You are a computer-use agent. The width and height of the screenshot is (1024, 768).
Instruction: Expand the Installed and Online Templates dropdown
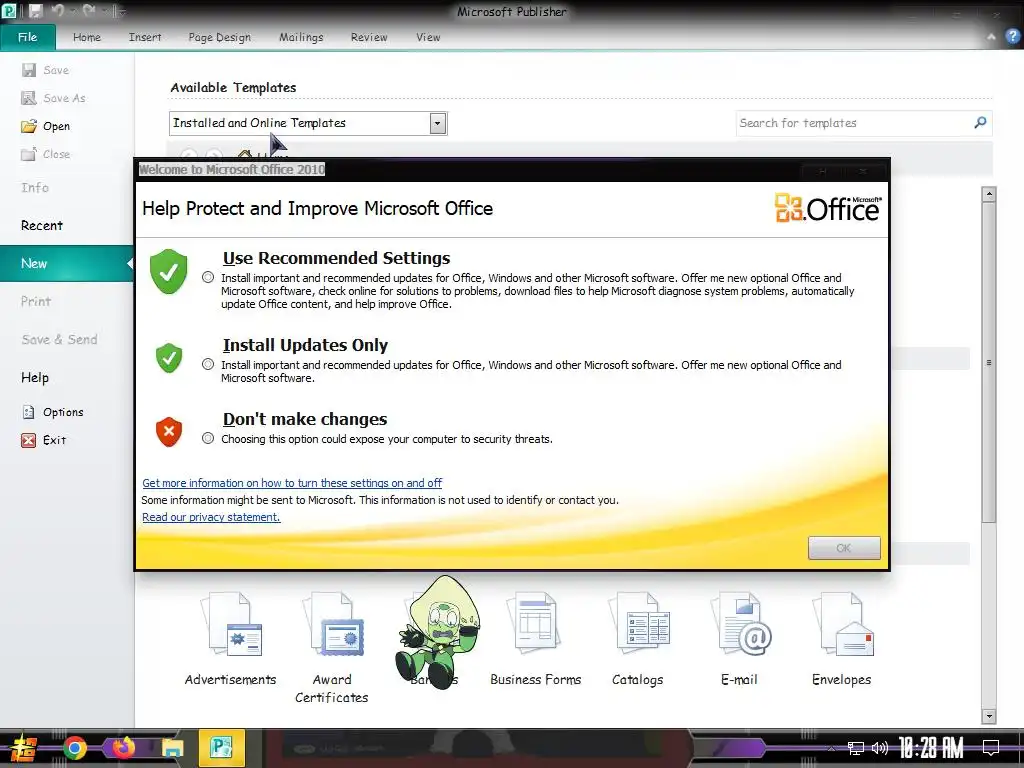click(x=438, y=123)
